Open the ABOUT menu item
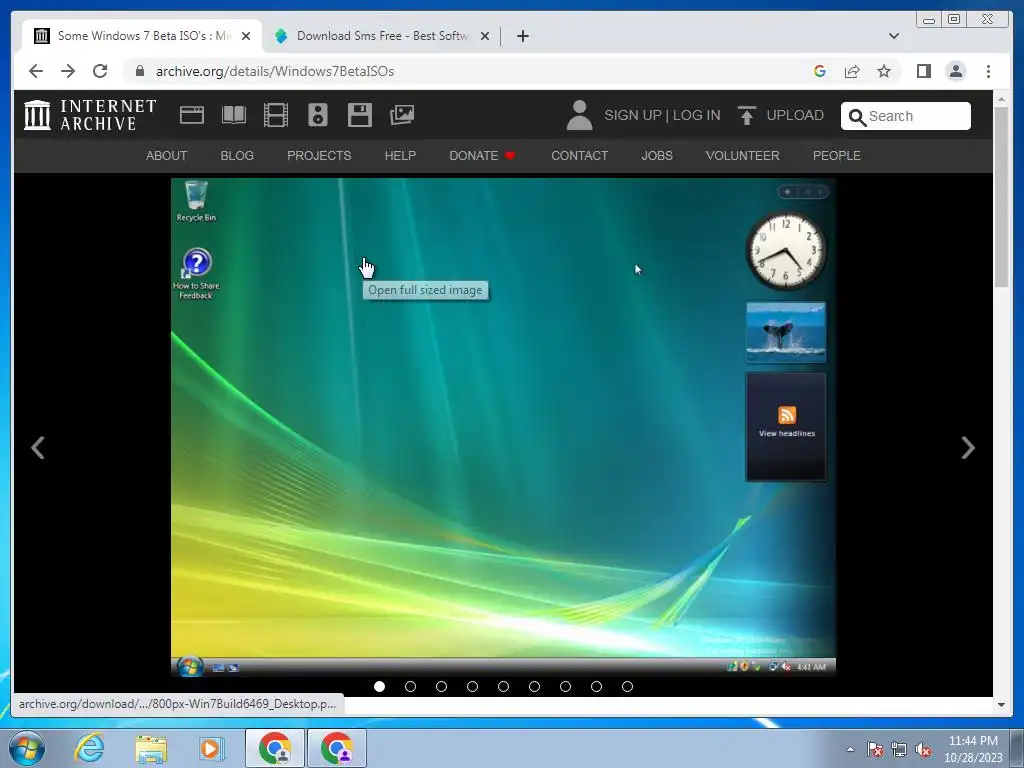The width and height of the screenshot is (1024, 768). click(167, 155)
